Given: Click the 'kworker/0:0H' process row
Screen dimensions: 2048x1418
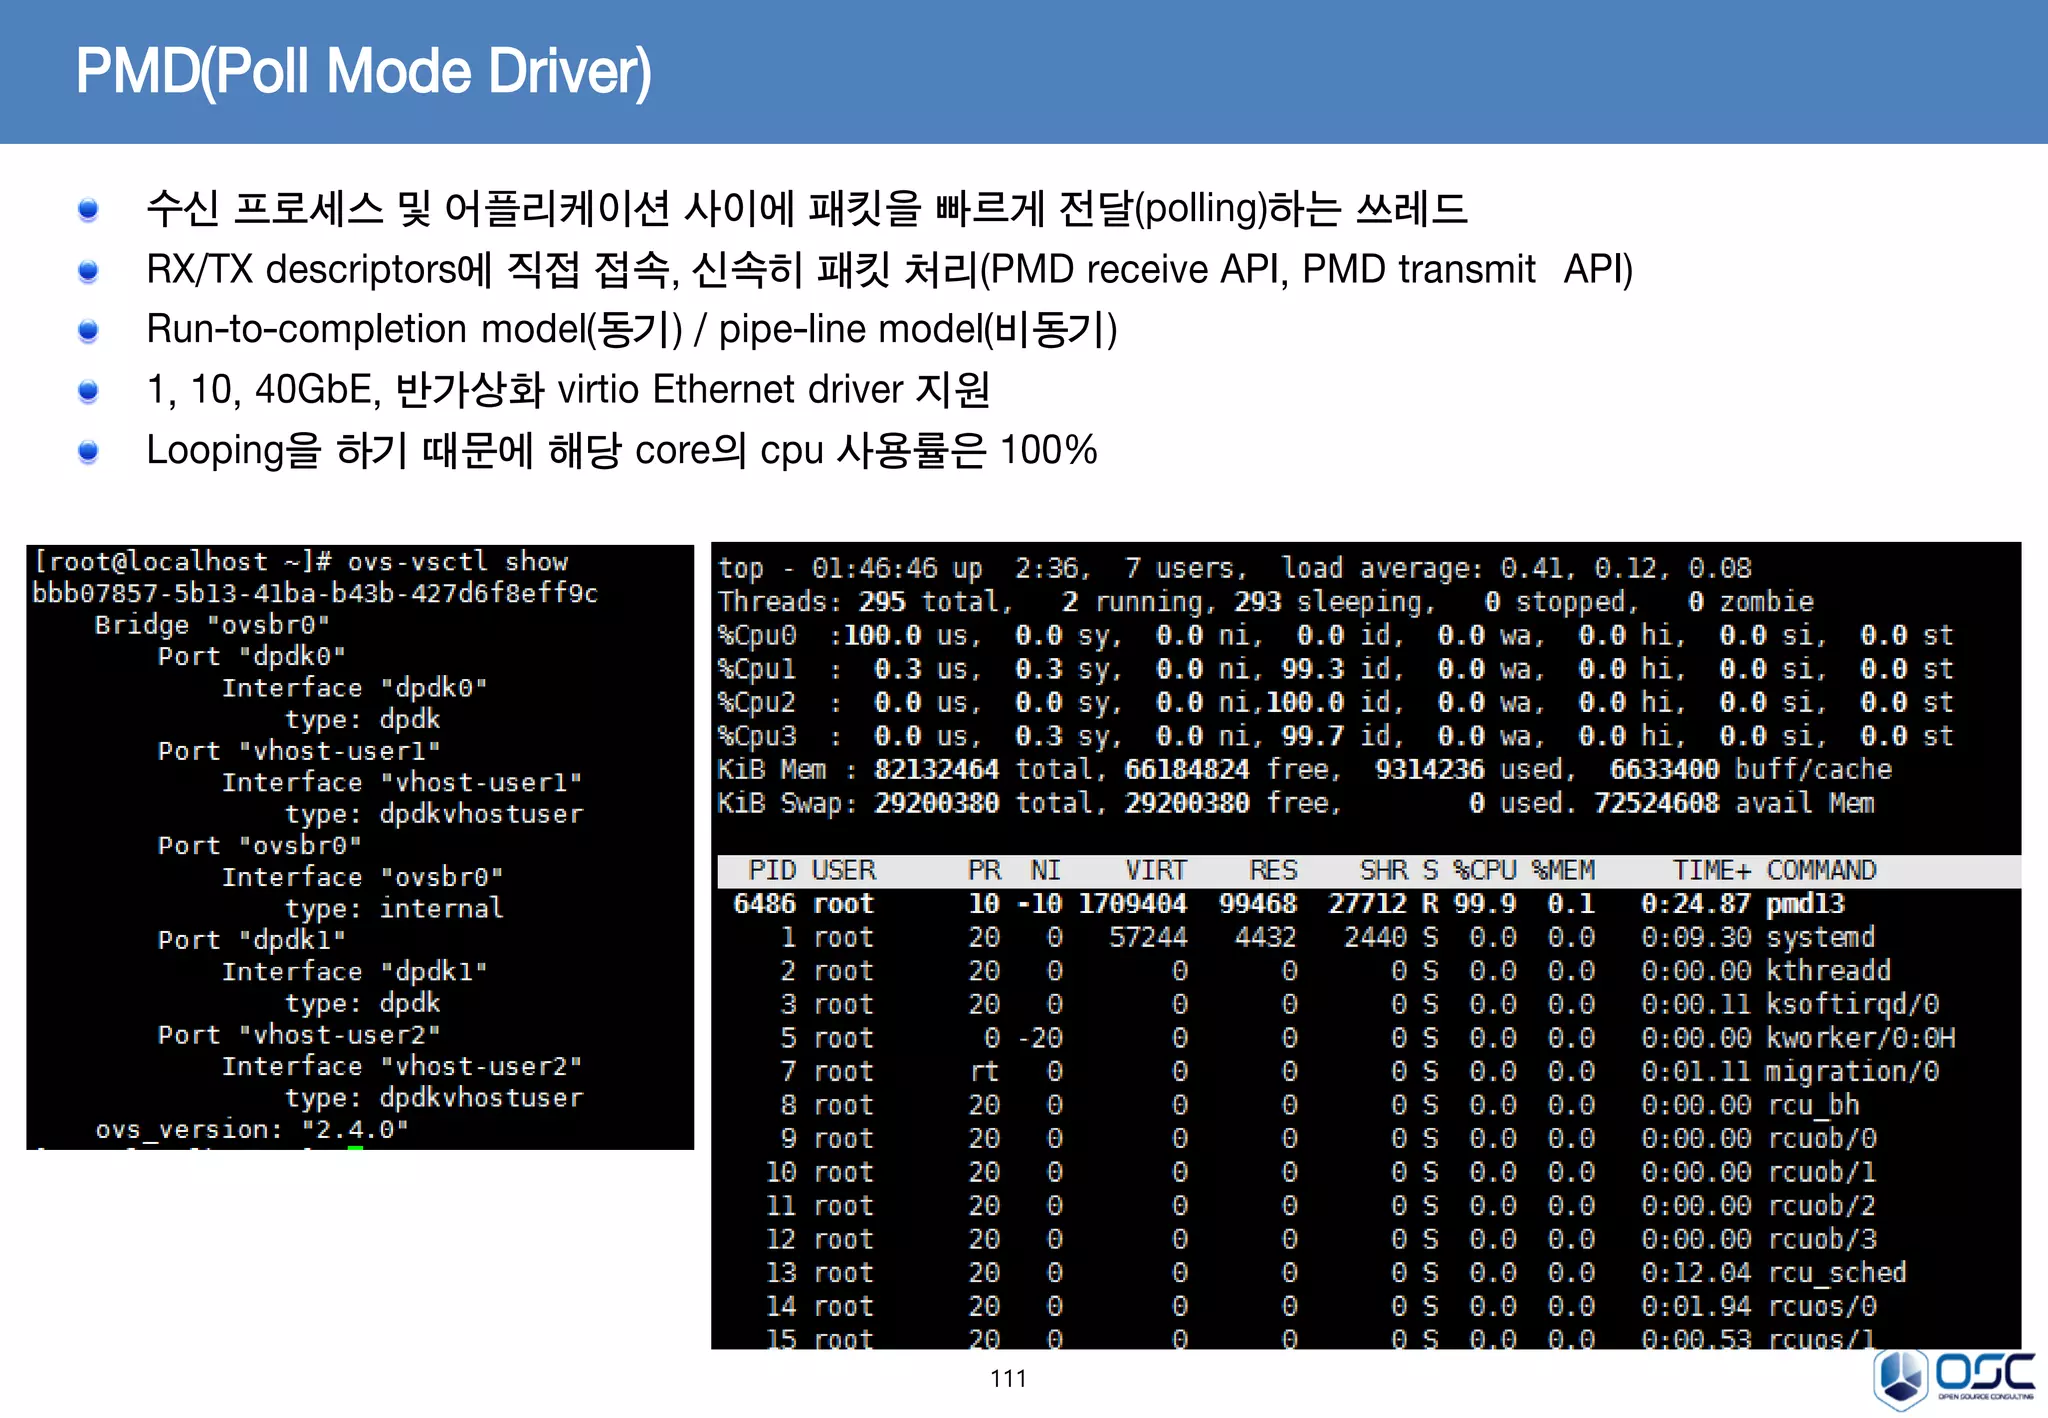Looking at the screenshot, I should point(1367,1038).
